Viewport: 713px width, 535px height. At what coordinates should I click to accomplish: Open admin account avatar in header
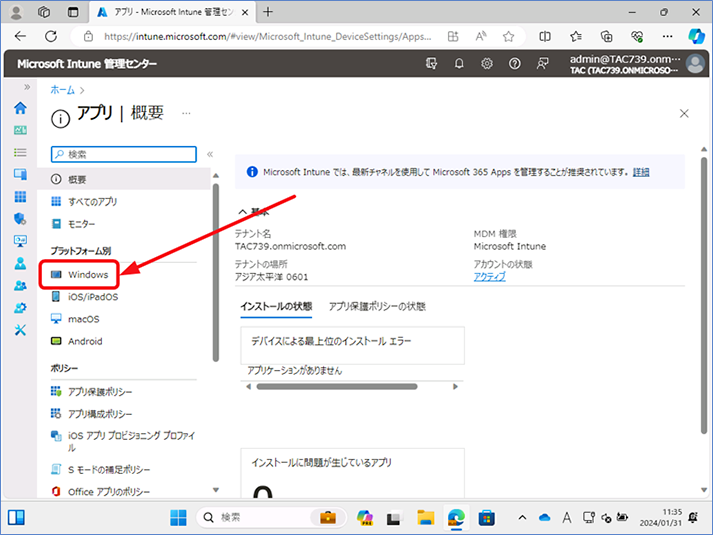(695, 64)
